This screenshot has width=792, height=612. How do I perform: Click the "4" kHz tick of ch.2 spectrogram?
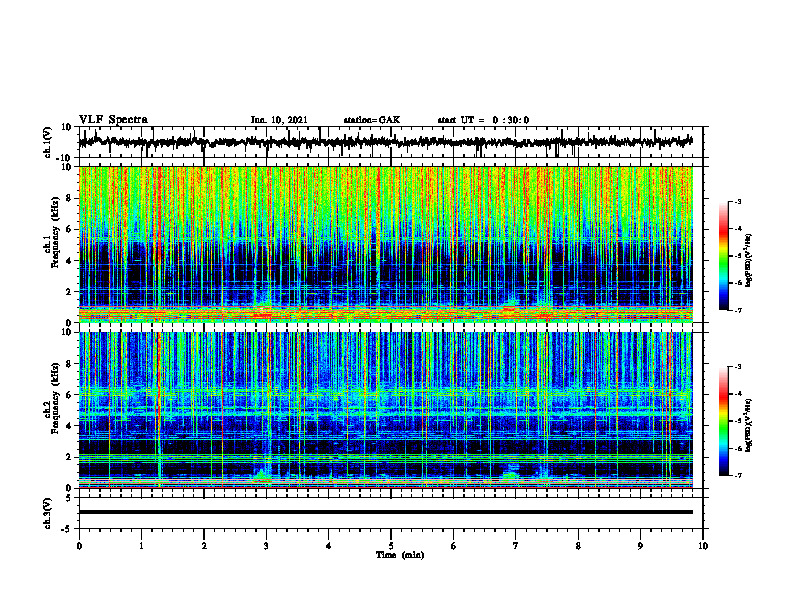(x=70, y=426)
